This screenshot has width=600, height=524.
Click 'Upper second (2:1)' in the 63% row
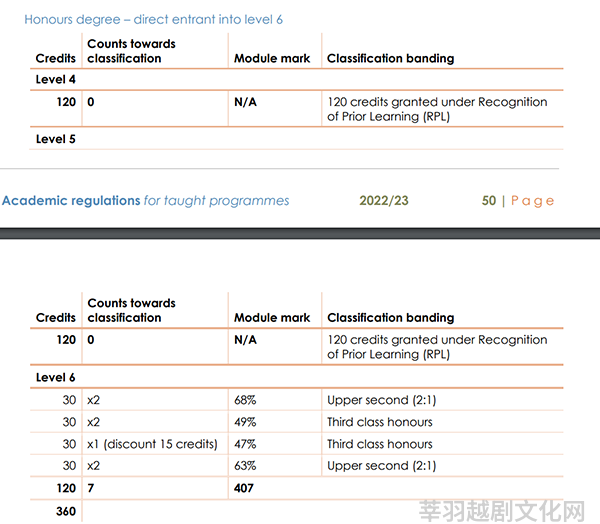pyautogui.click(x=382, y=466)
